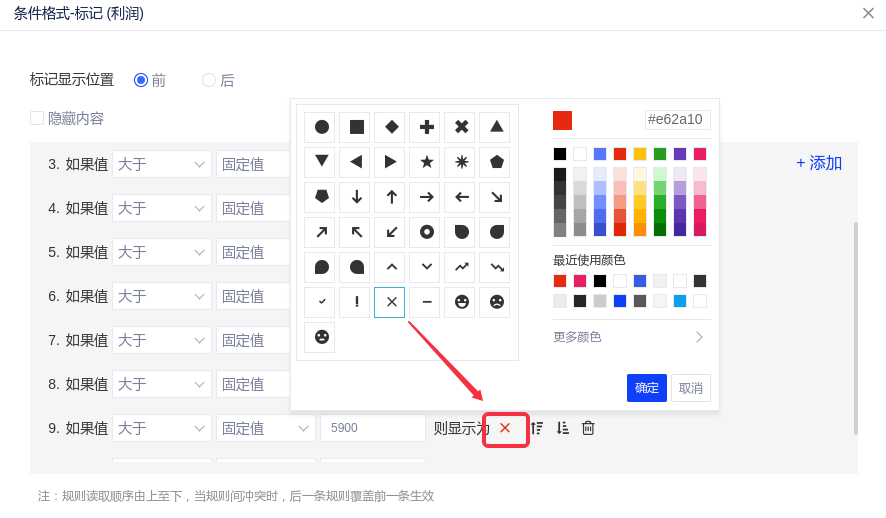The height and width of the screenshot is (518, 886).
Task: Select the plus cross shape icon
Action: [x=427, y=127]
